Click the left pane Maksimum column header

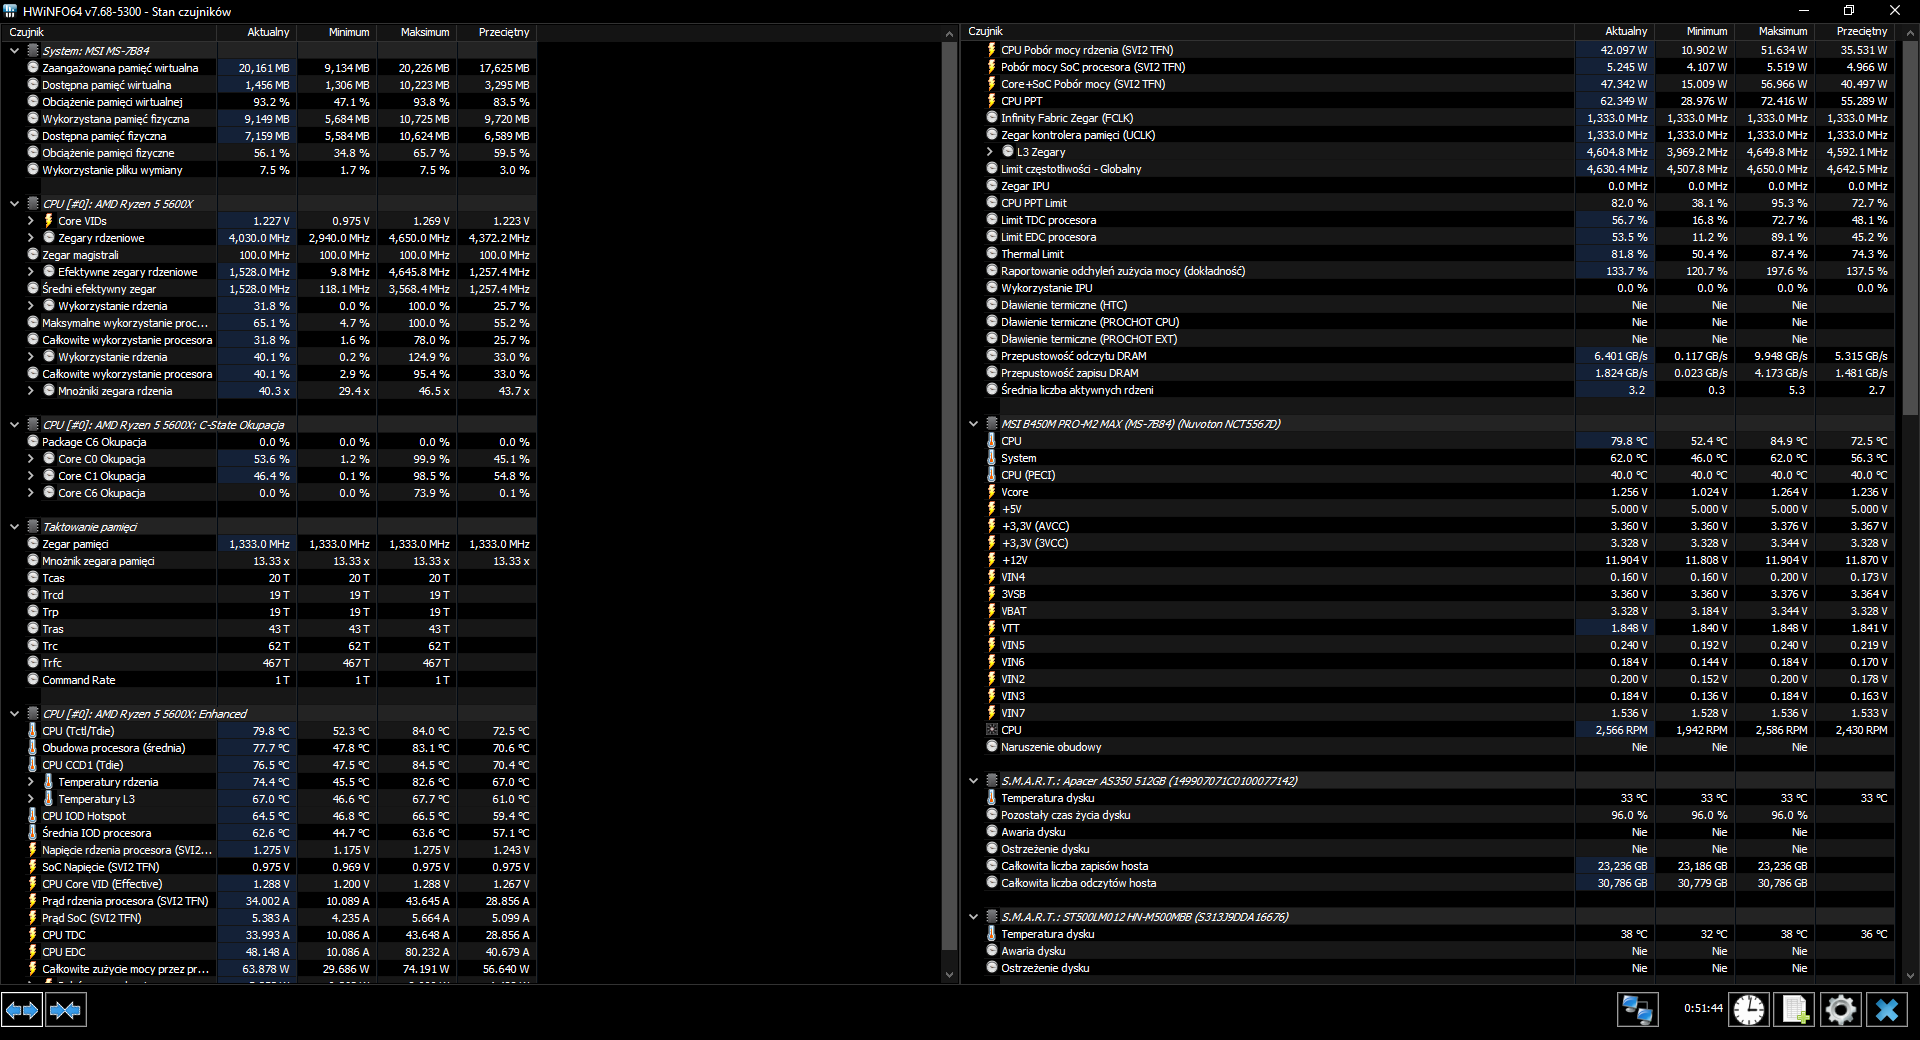pos(416,32)
